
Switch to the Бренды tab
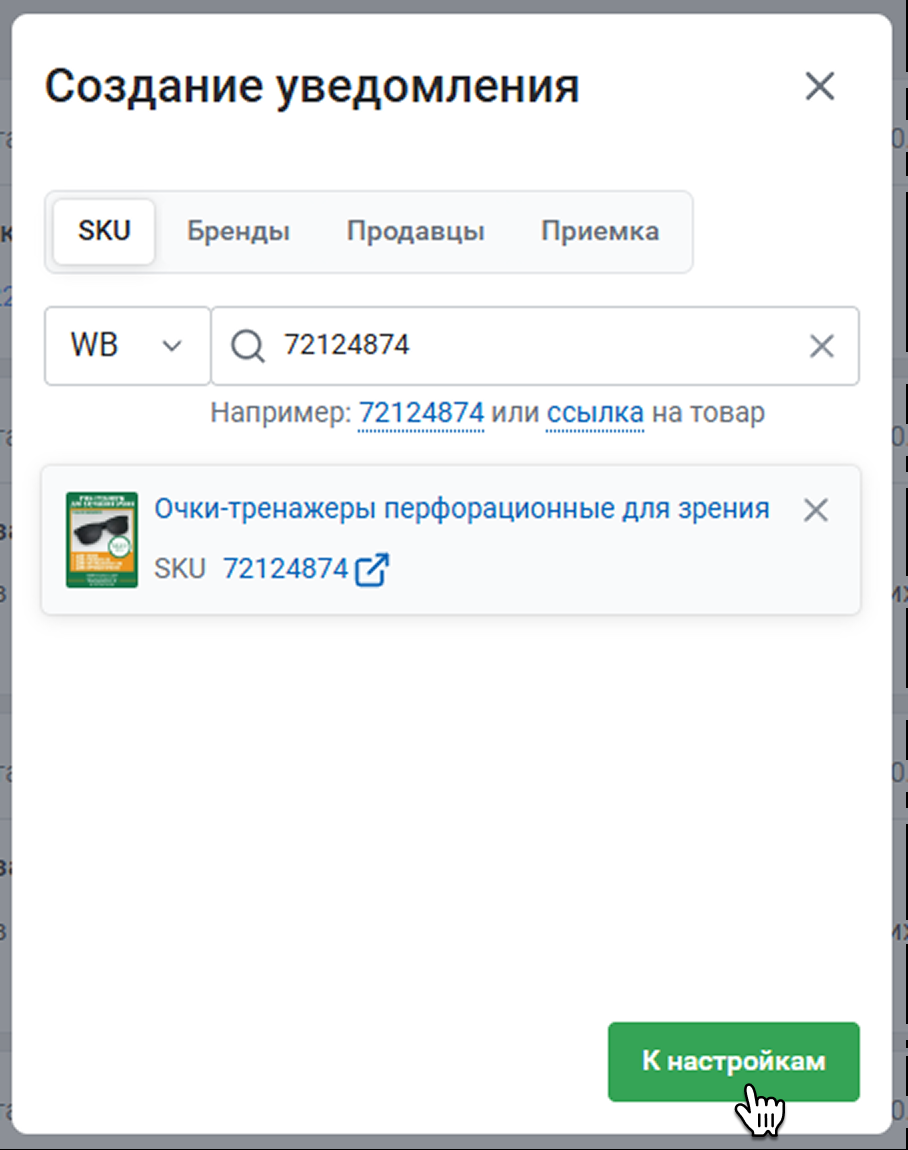(x=238, y=232)
